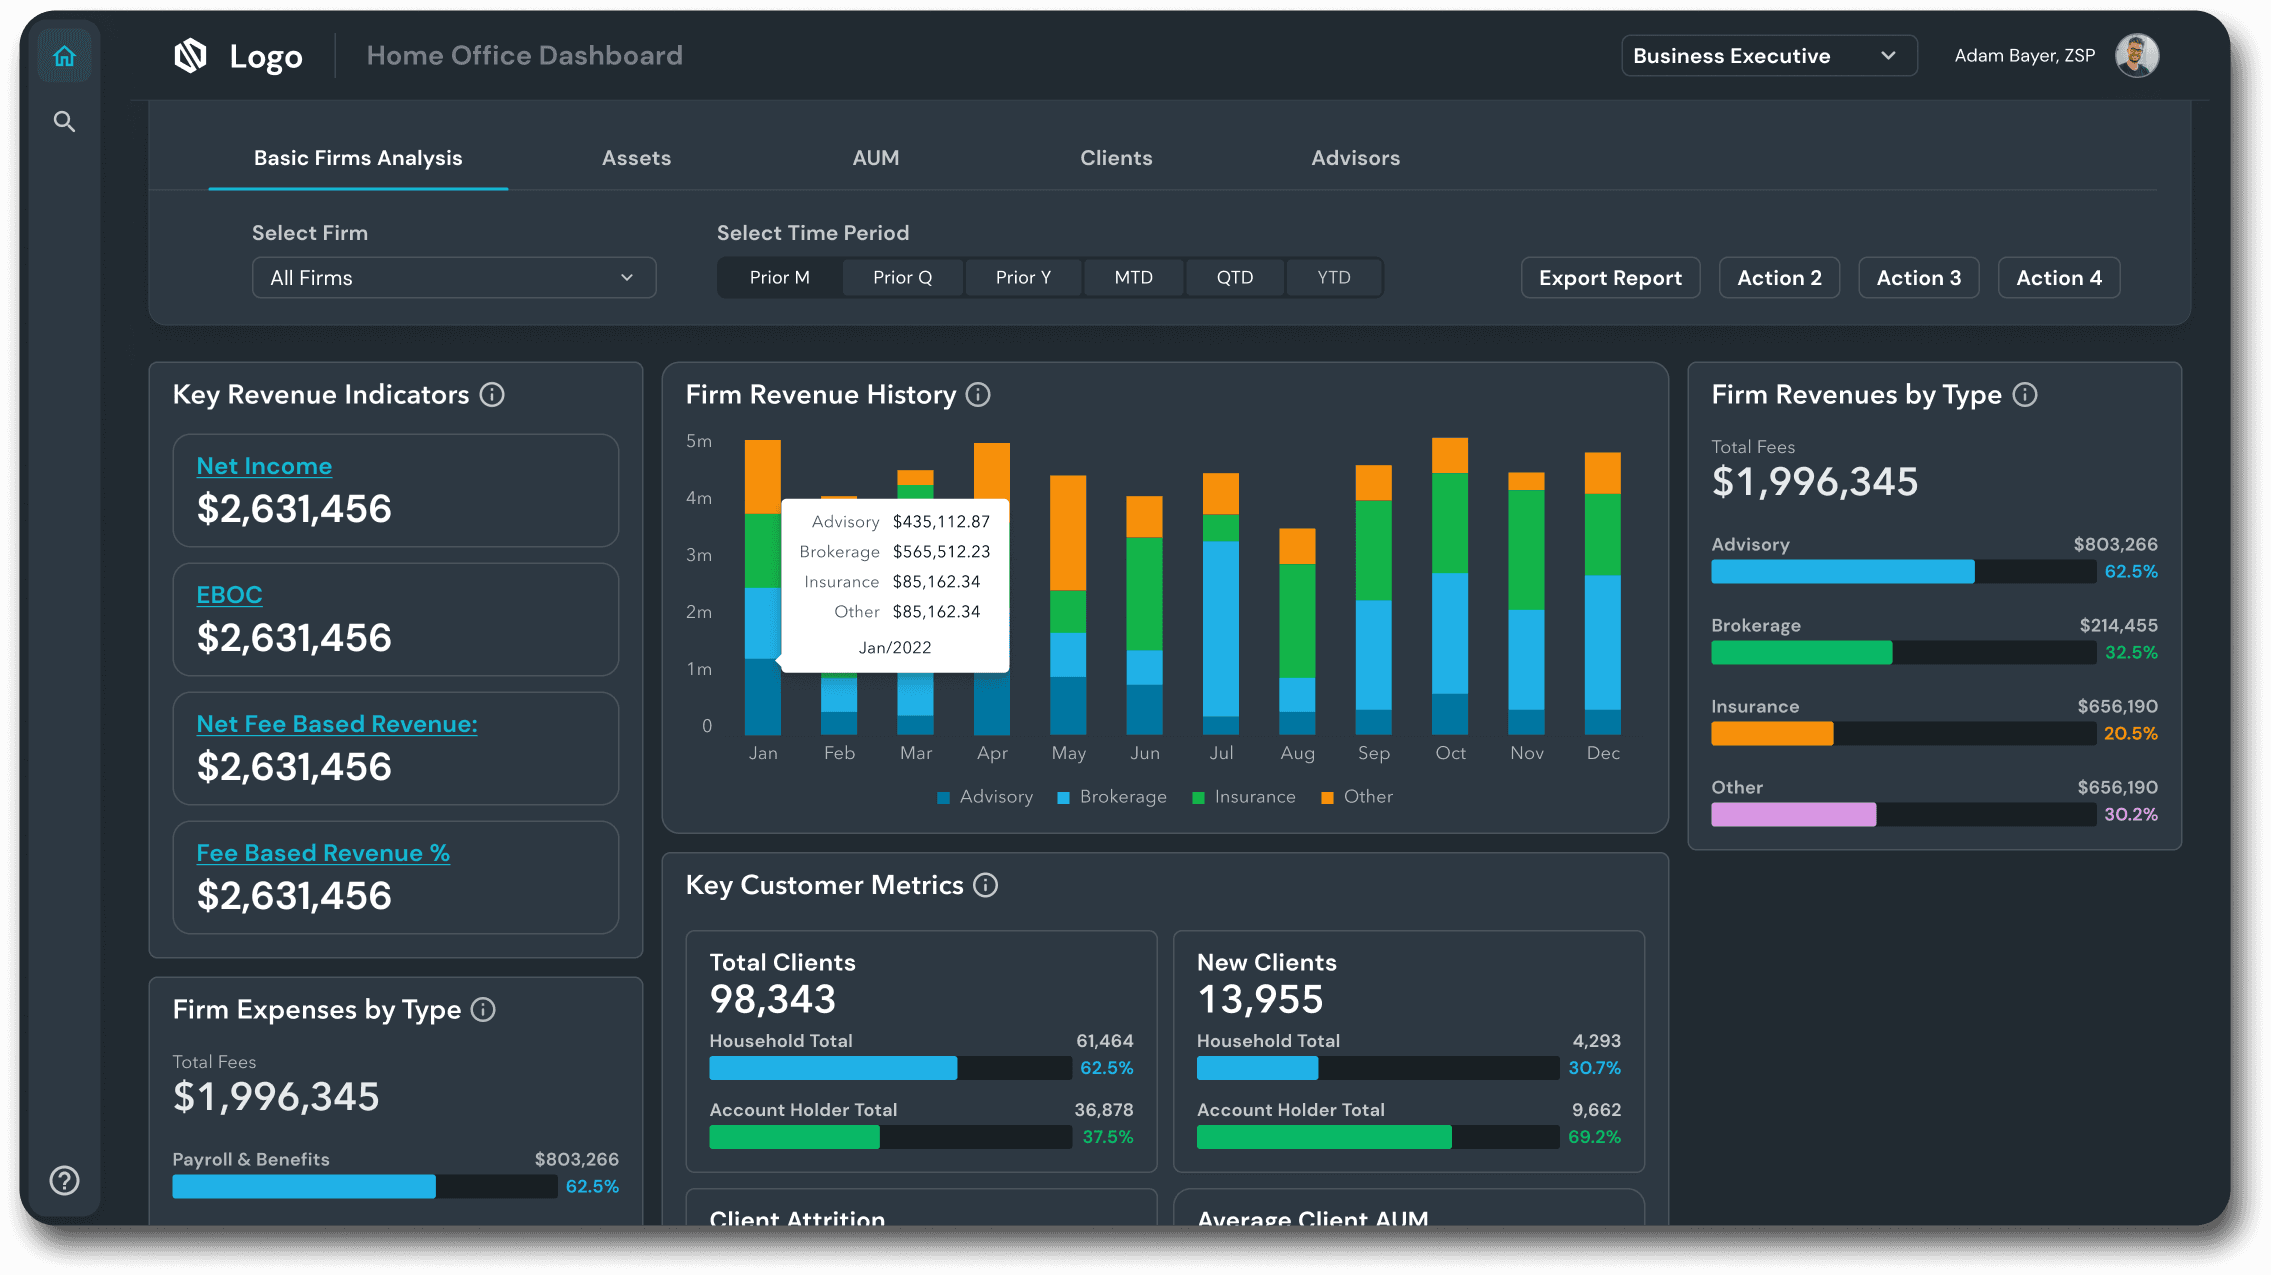Open the help question mark icon

click(x=64, y=1181)
